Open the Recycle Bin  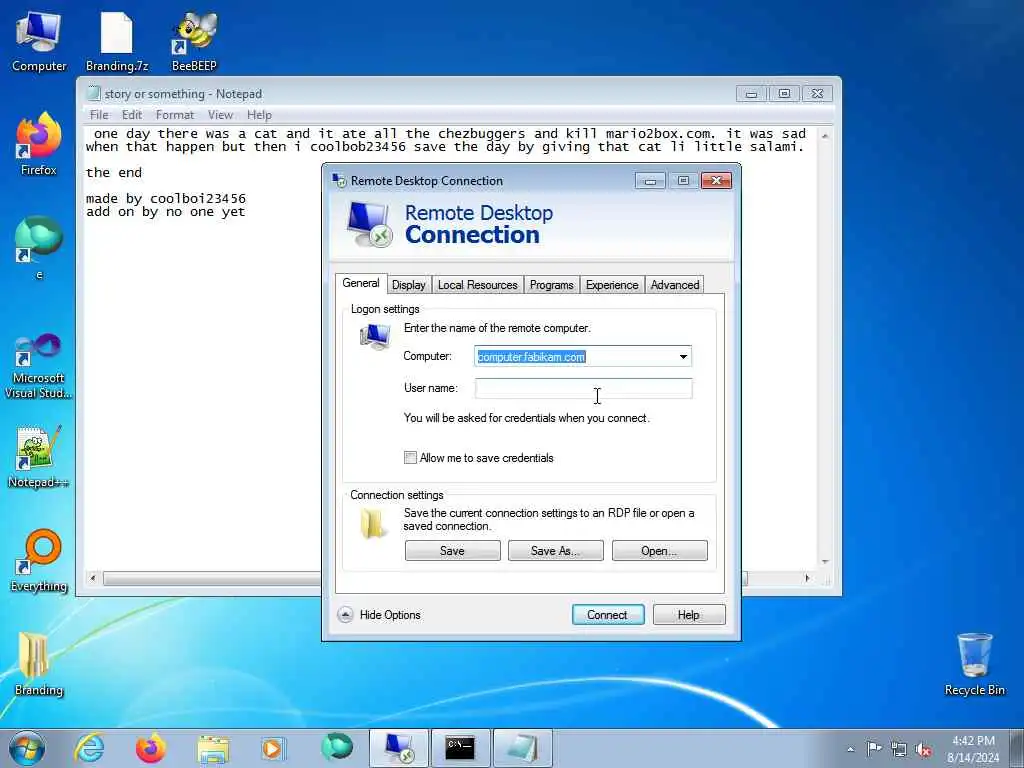click(x=974, y=664)
